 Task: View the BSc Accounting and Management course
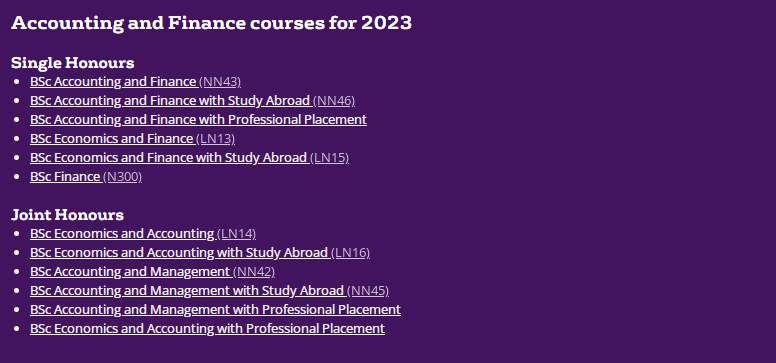(x=130, y=272)
